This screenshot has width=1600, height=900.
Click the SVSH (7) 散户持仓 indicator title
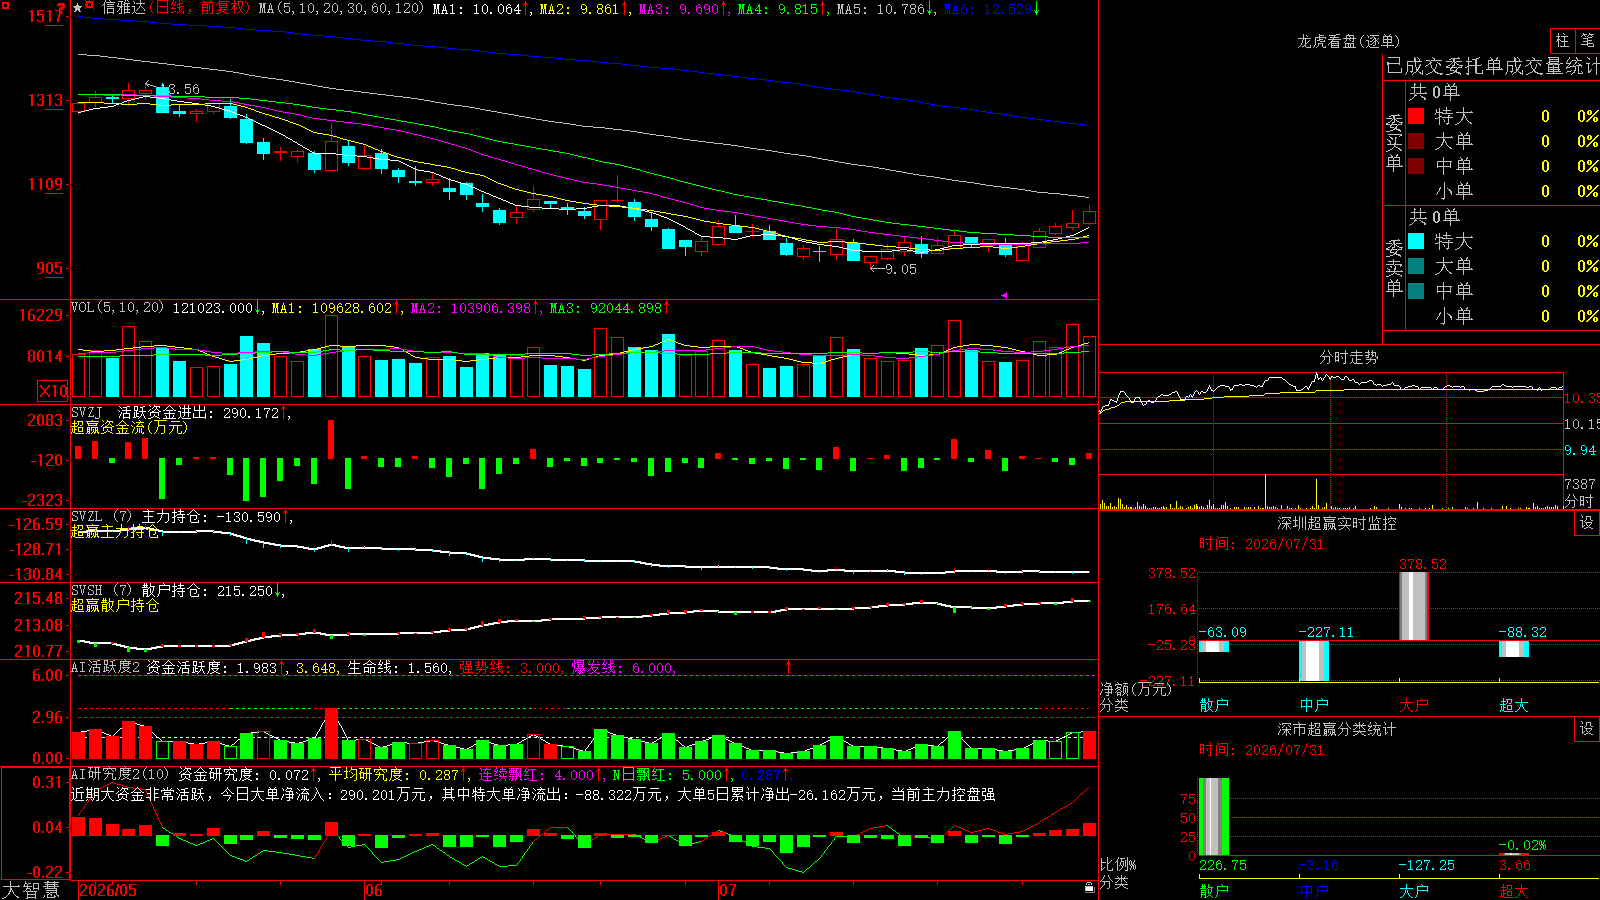(178, 590)
